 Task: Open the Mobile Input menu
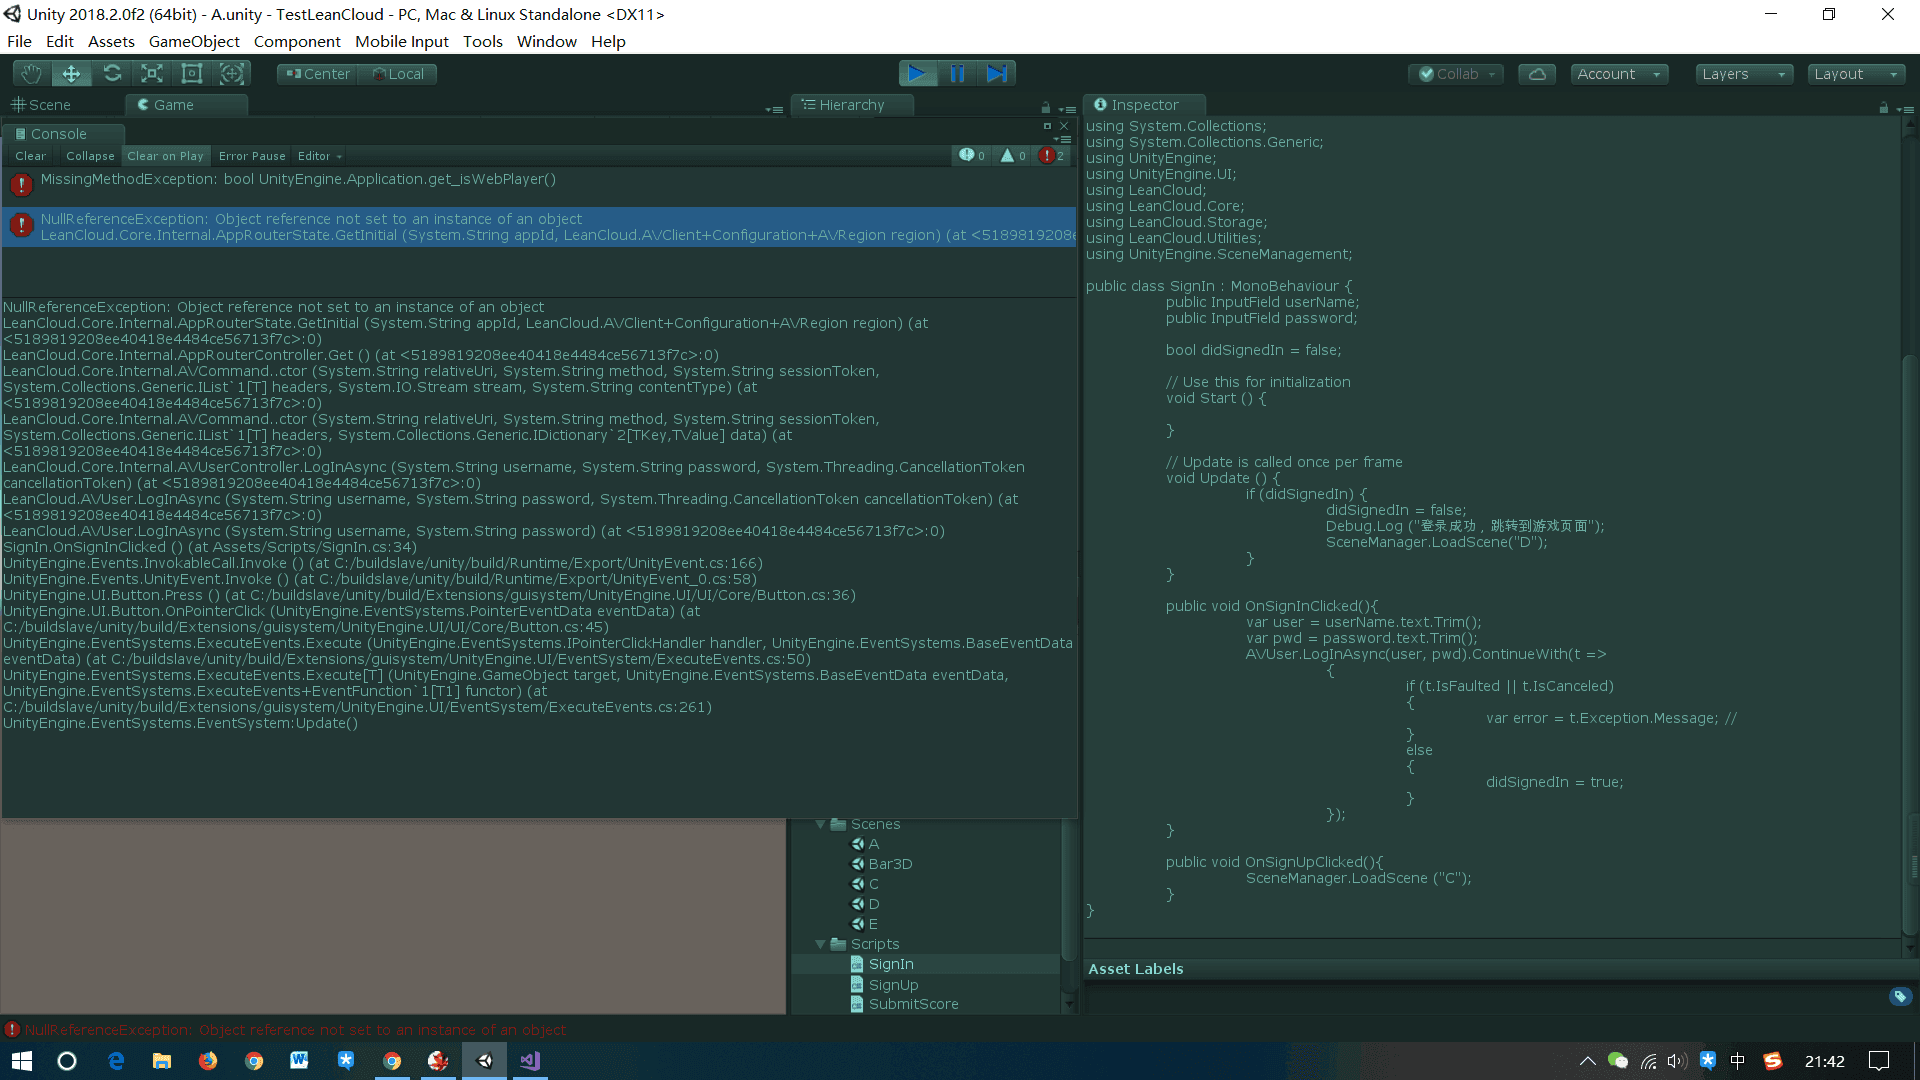tap(402, 41)
